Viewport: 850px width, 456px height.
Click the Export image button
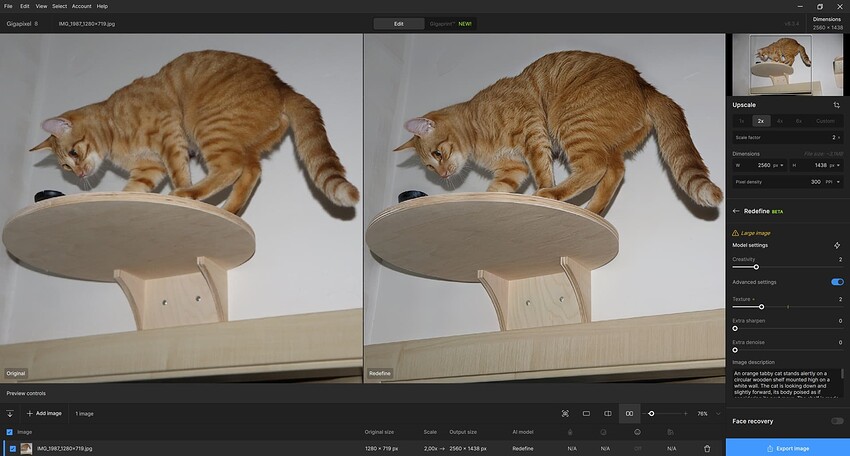pyautogui.click(x=787, y=449)
